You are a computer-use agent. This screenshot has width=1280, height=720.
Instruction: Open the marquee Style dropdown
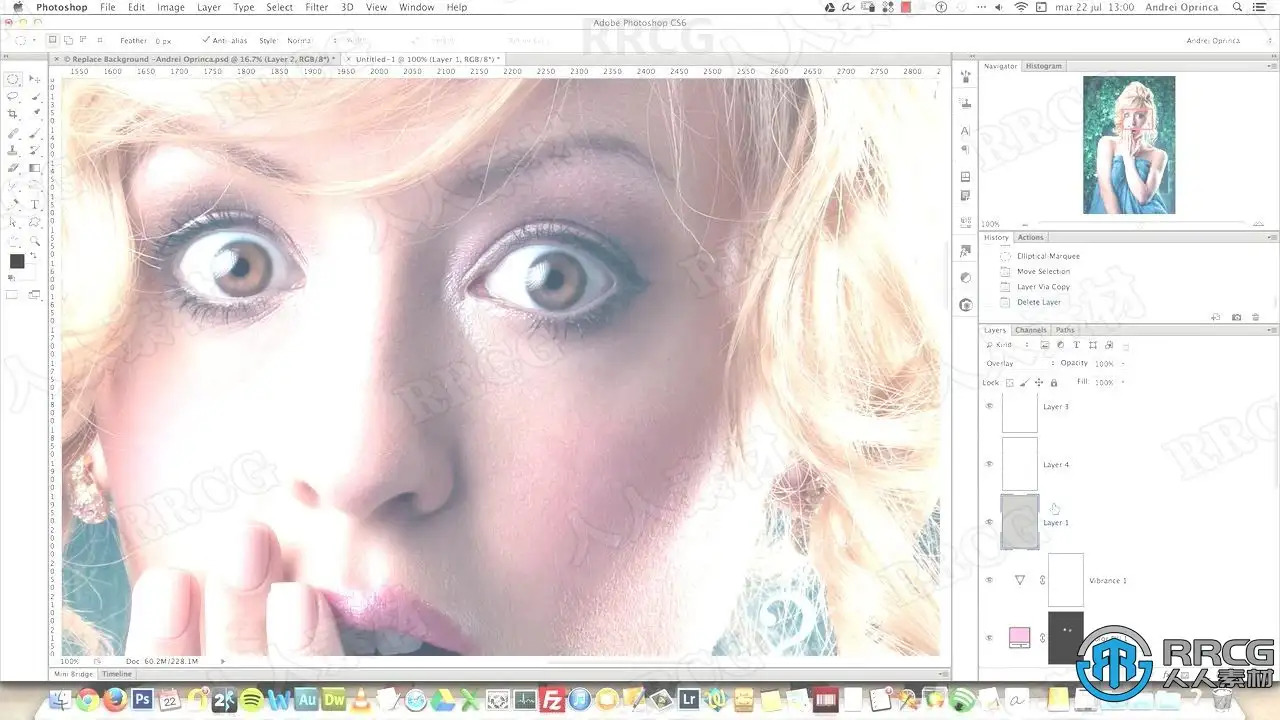[312, 41]
